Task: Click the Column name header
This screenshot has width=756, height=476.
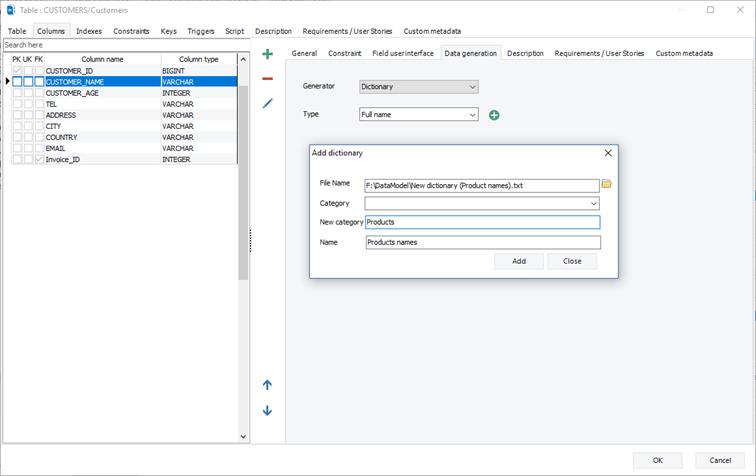Action: coord(102,59)
